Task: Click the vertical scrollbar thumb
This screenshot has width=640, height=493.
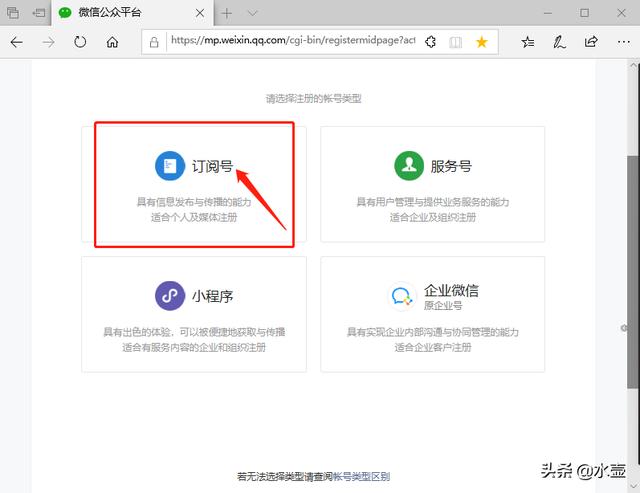Action: (x=633, y=271)
